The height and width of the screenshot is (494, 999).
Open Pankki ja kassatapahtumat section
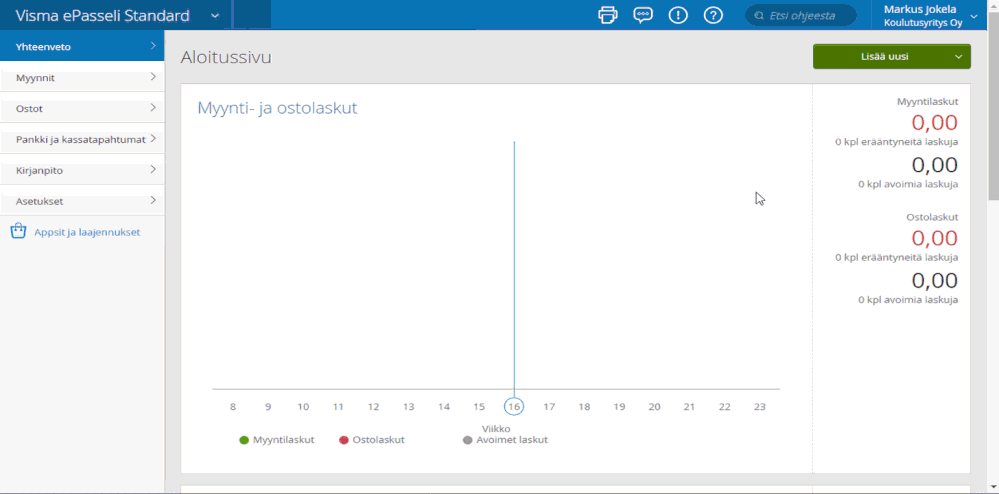pos(82,138)
